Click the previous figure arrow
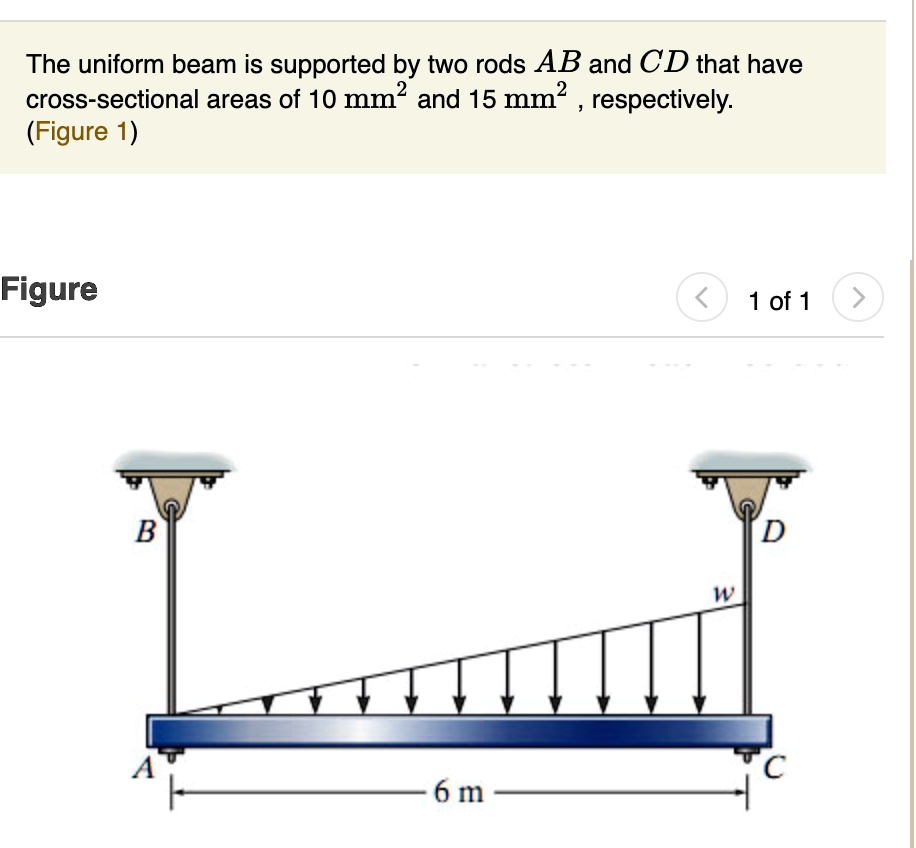The image size is (916, 848). pos(701,296)
